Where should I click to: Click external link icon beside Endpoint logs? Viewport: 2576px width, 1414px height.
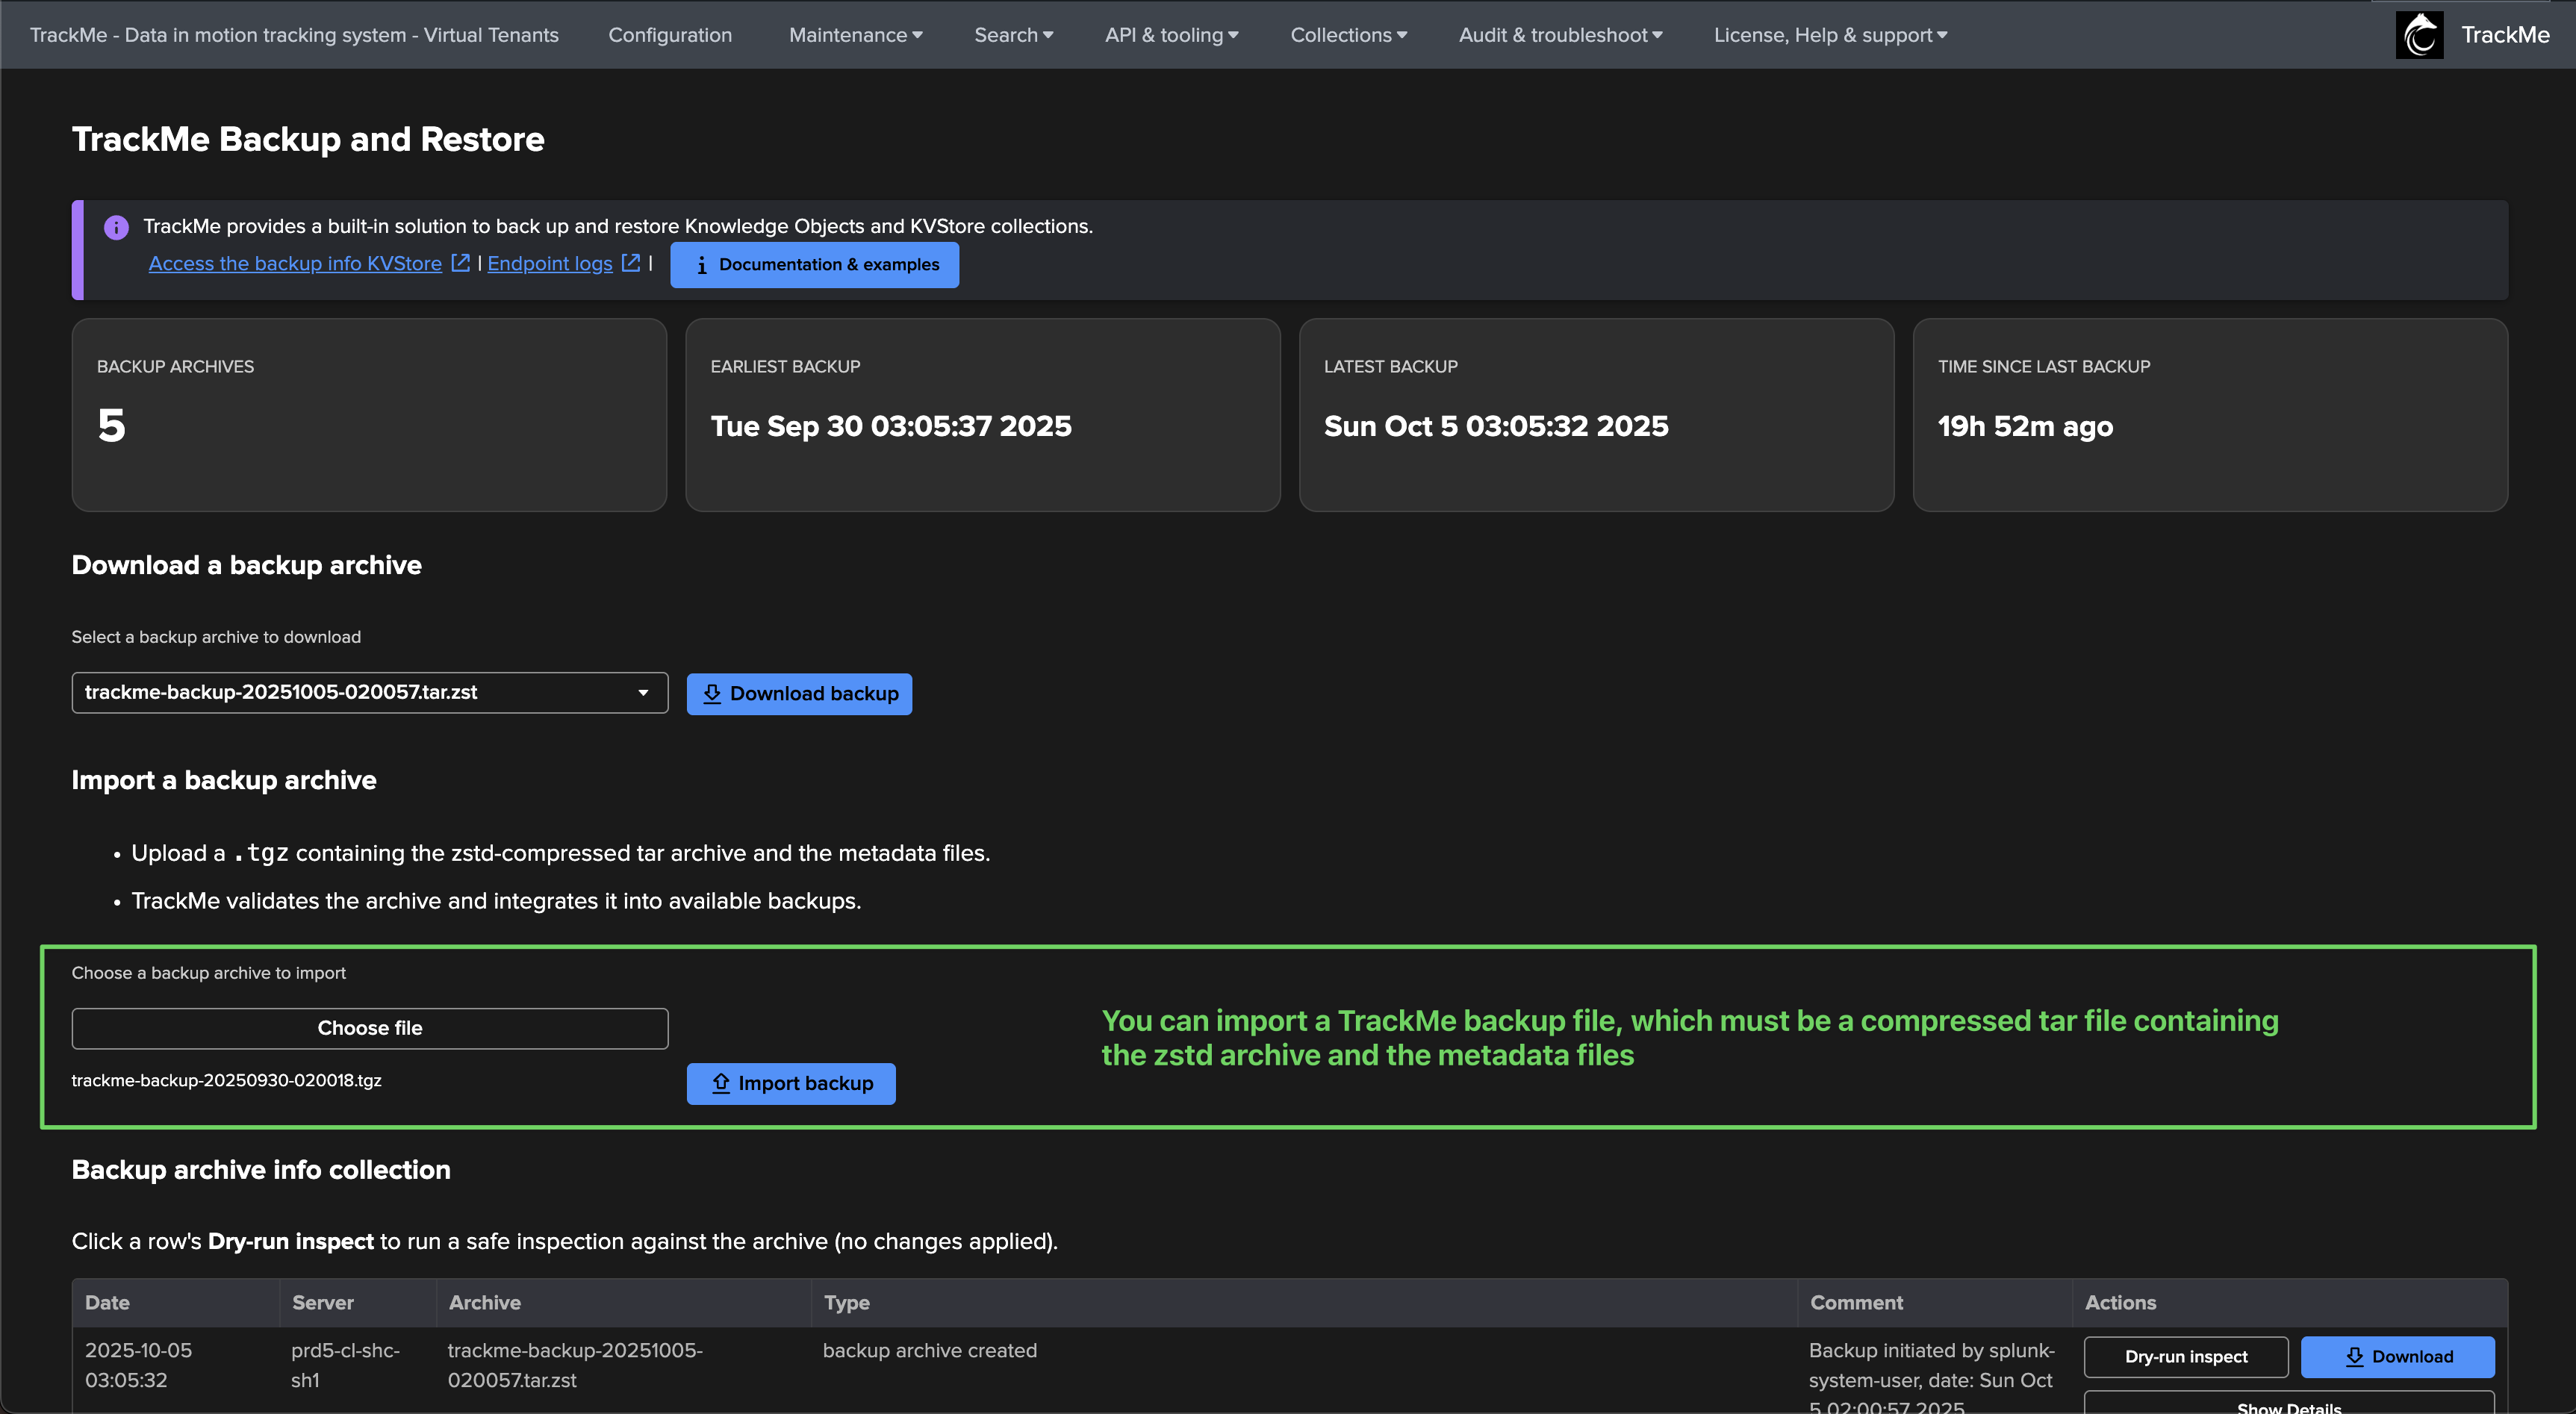coord(631,263)
